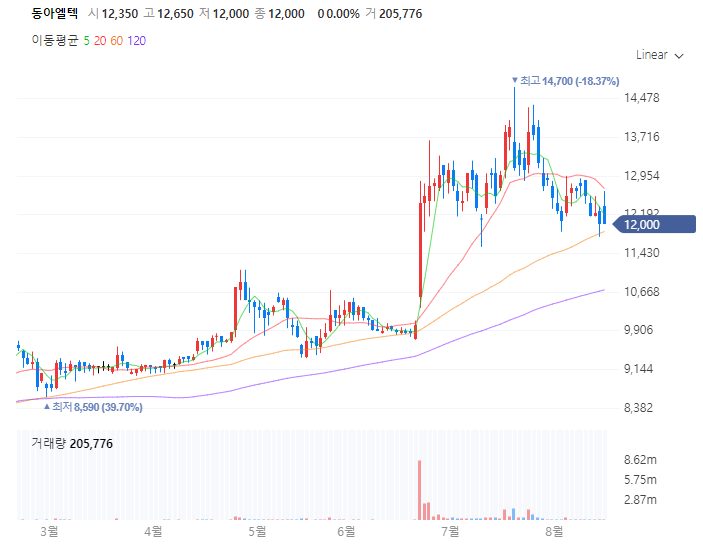Click the 9,906 price axis label

(x=639, y=330)
